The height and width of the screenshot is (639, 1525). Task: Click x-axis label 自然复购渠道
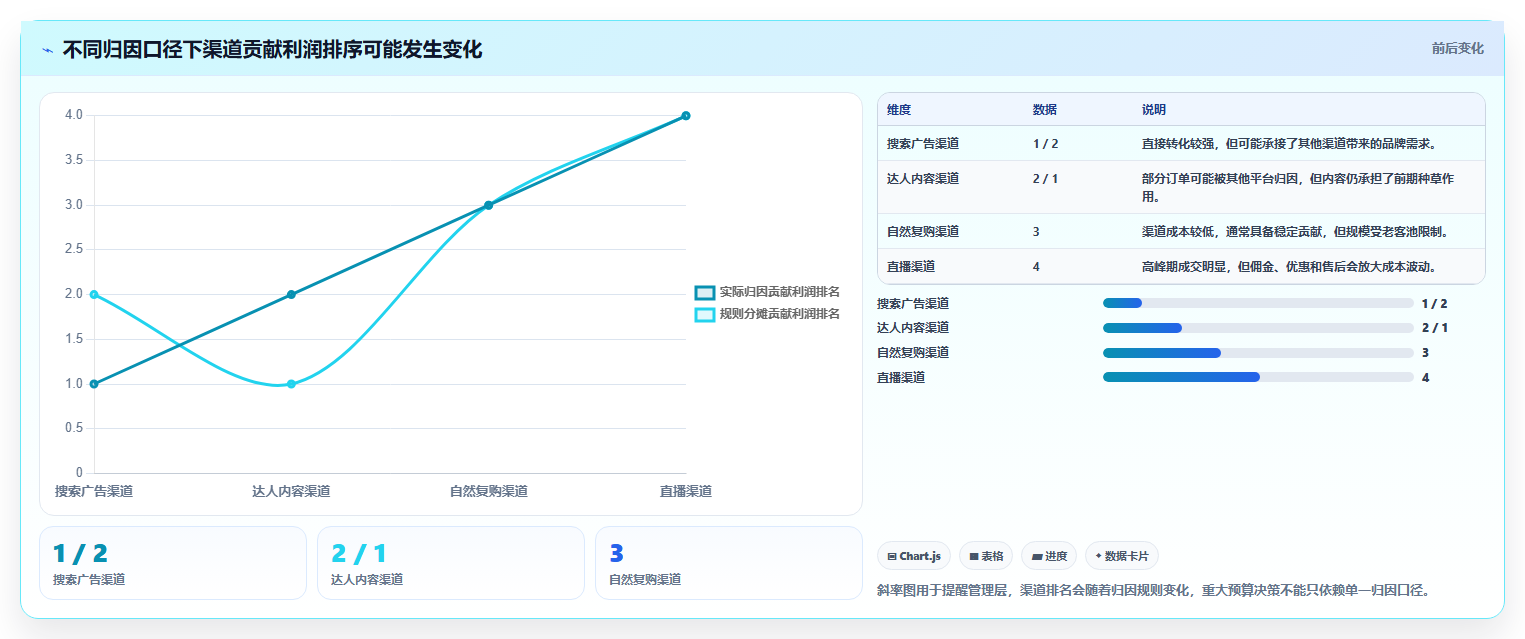point(488,491)
